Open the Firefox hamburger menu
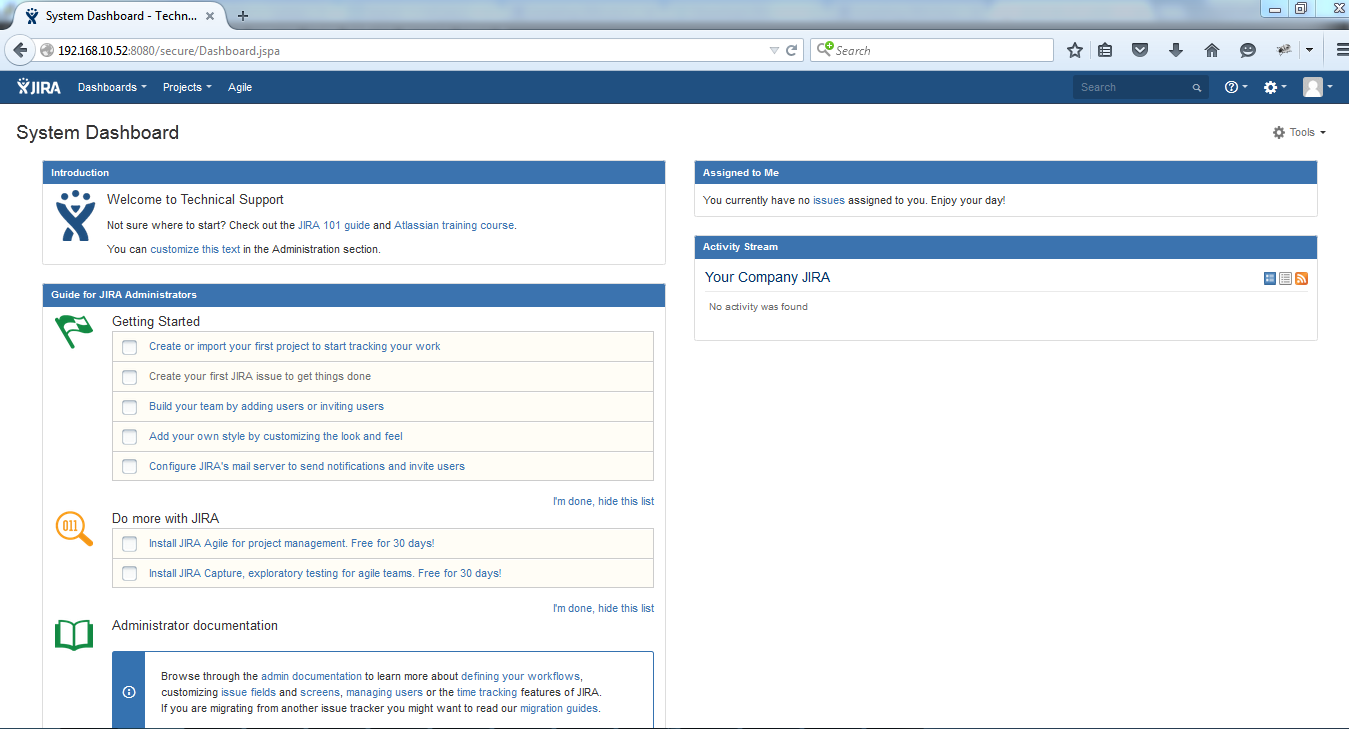1349x729 pixels. click(x=1342, y=50)
